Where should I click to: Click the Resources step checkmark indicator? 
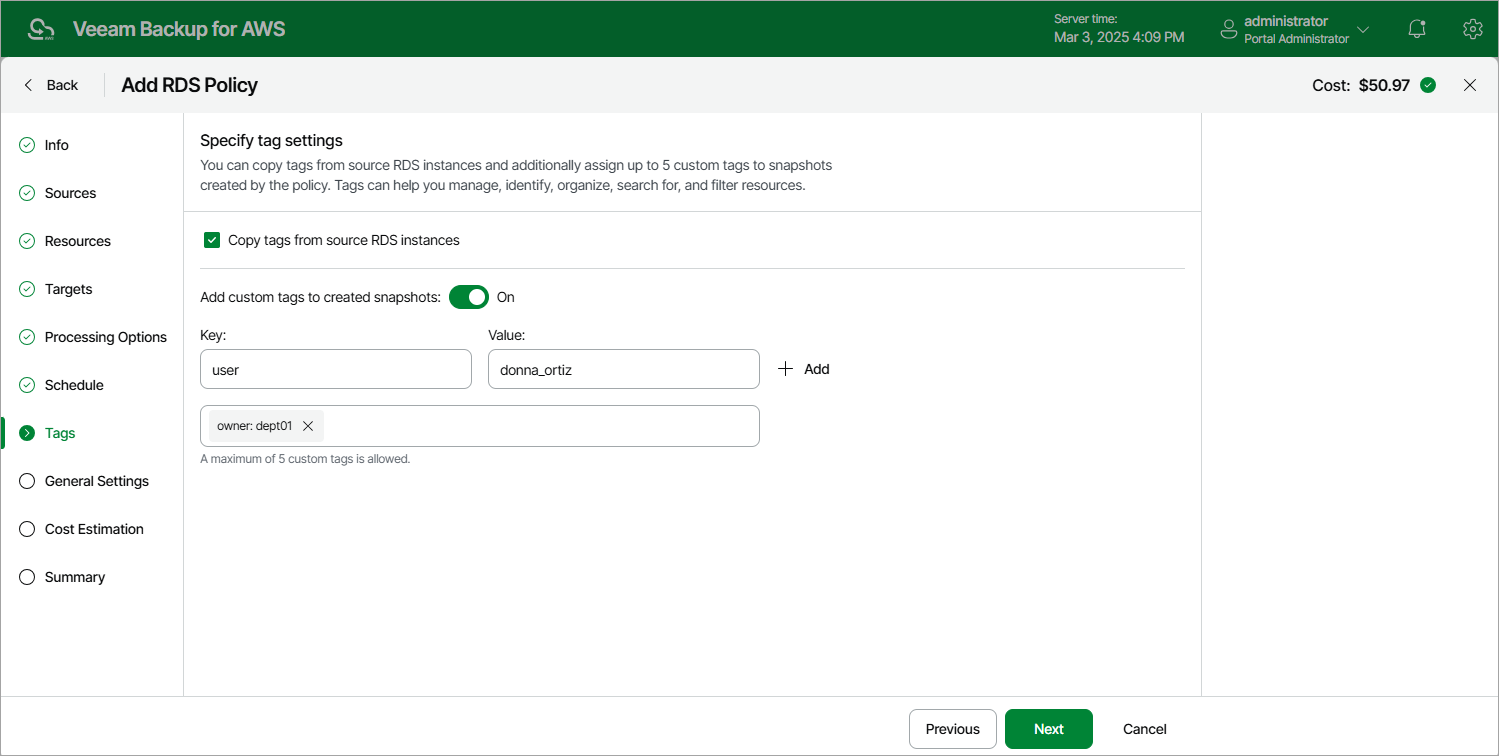coord(26,240)
